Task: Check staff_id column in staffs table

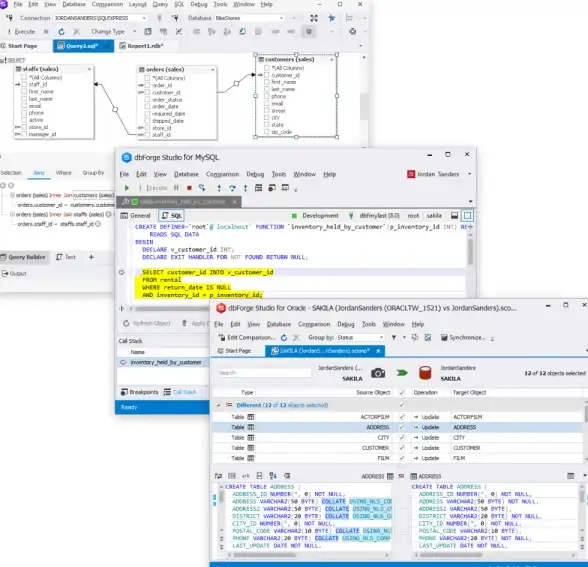Action: click(x=24, y=85)
